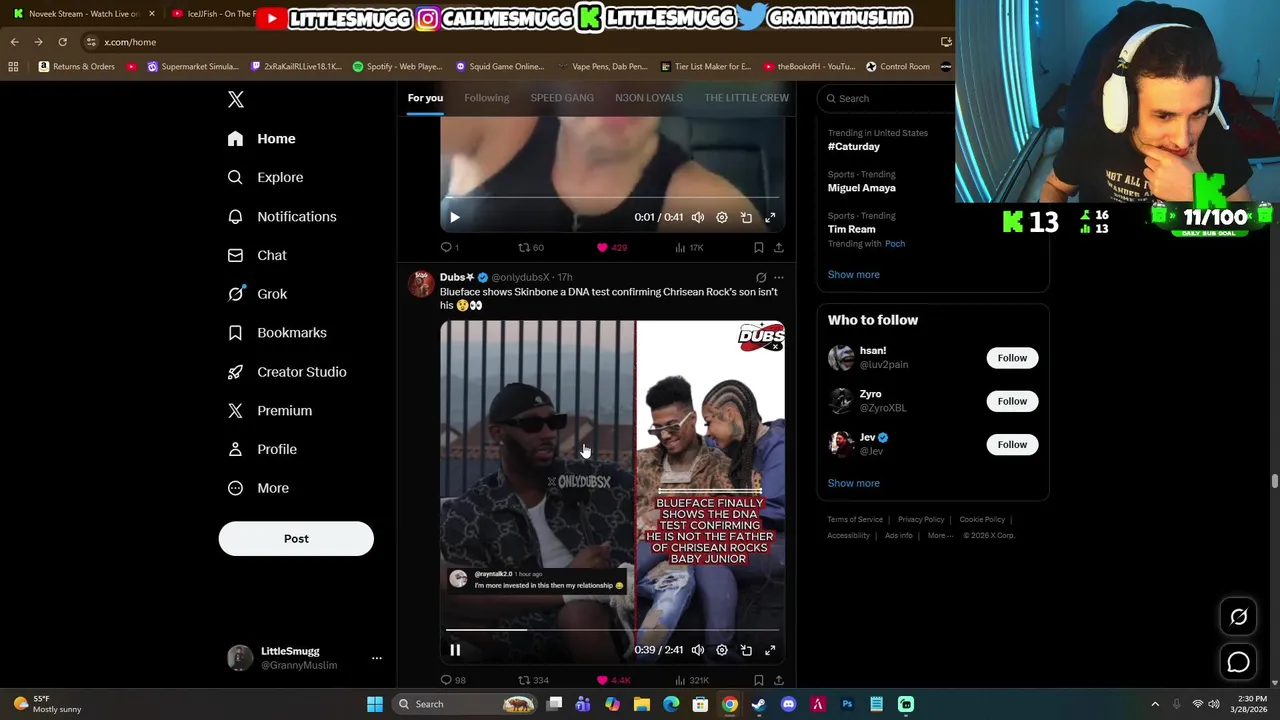Viewport: 1280px width, 720px height.
Task: Open the Miguel Amaya trending topic
Action: 862,188
